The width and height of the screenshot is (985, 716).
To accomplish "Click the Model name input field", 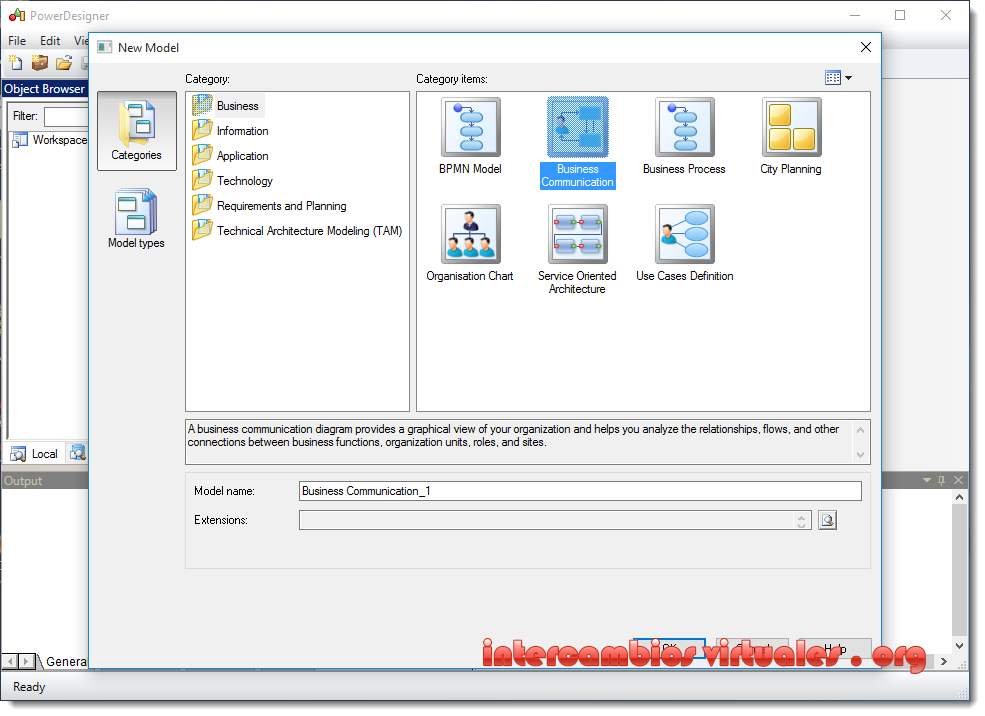I will 580,491.
